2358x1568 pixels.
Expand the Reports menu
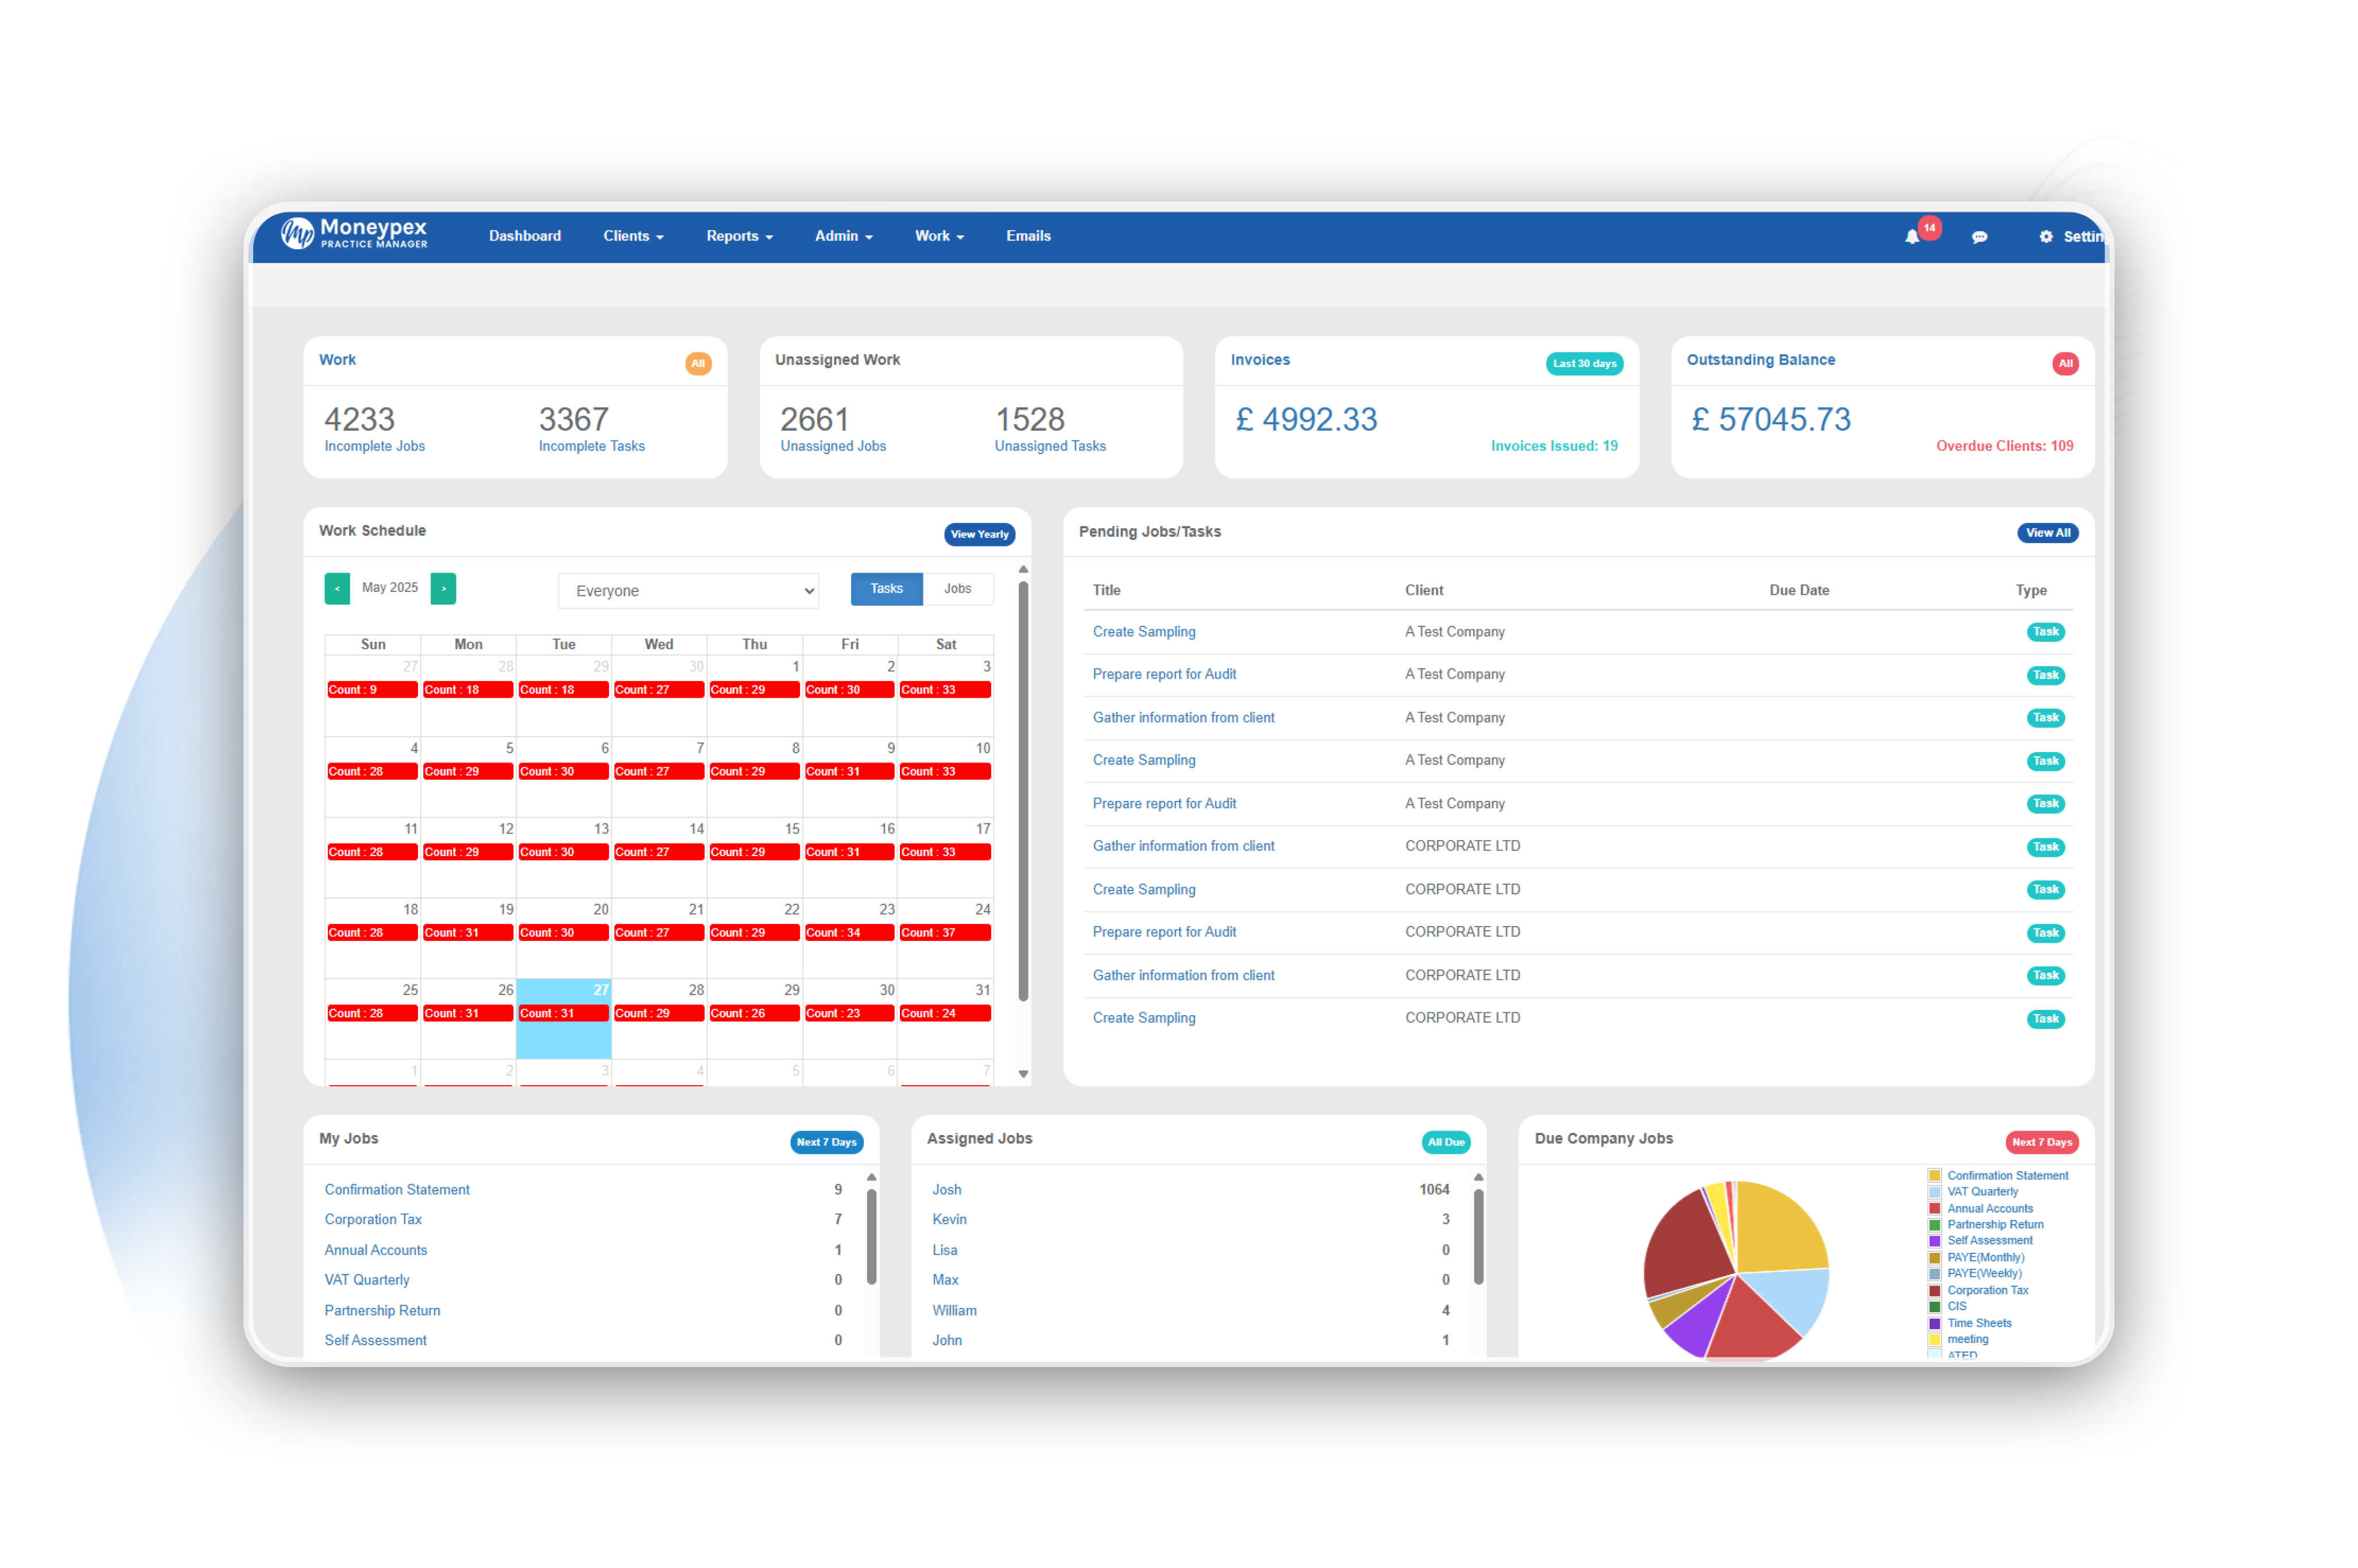739,236
